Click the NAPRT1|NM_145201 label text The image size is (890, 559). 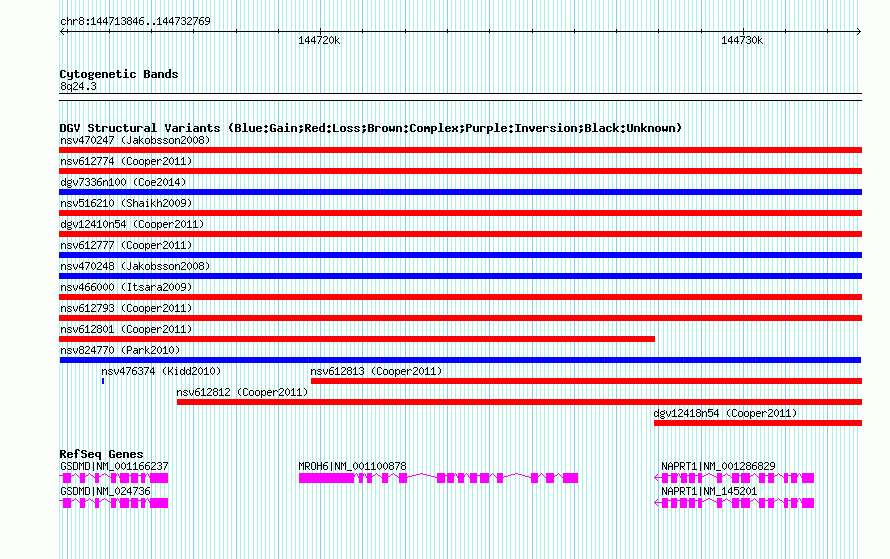click(x=709, y=491)
